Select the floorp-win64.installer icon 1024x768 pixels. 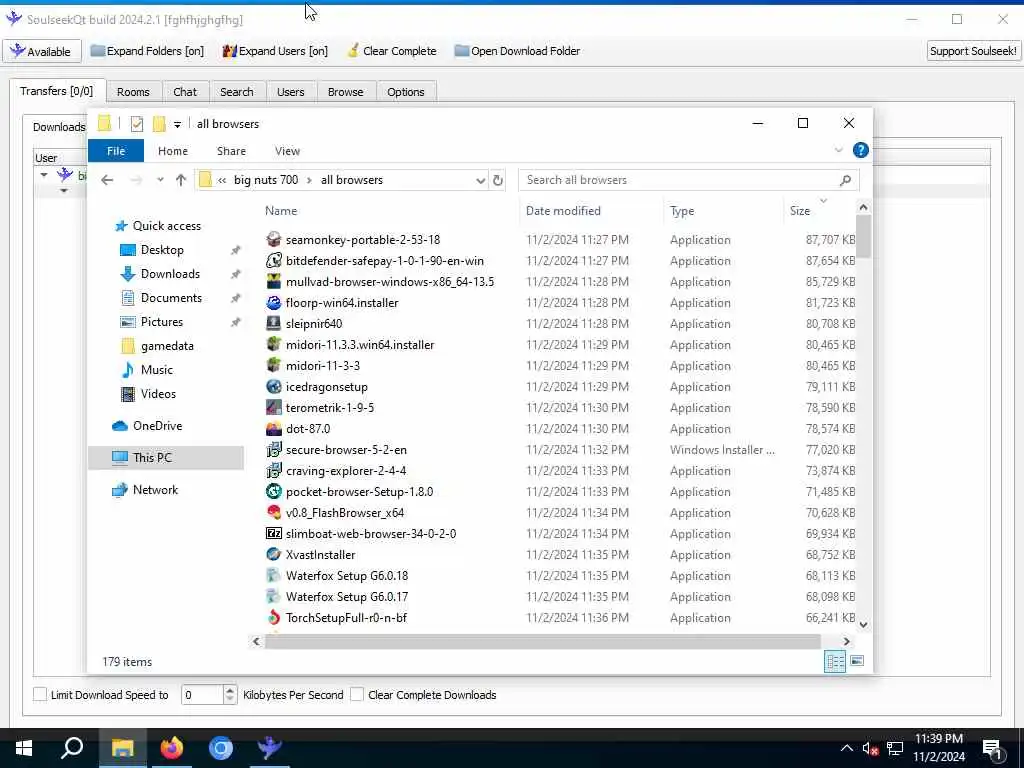274,302
